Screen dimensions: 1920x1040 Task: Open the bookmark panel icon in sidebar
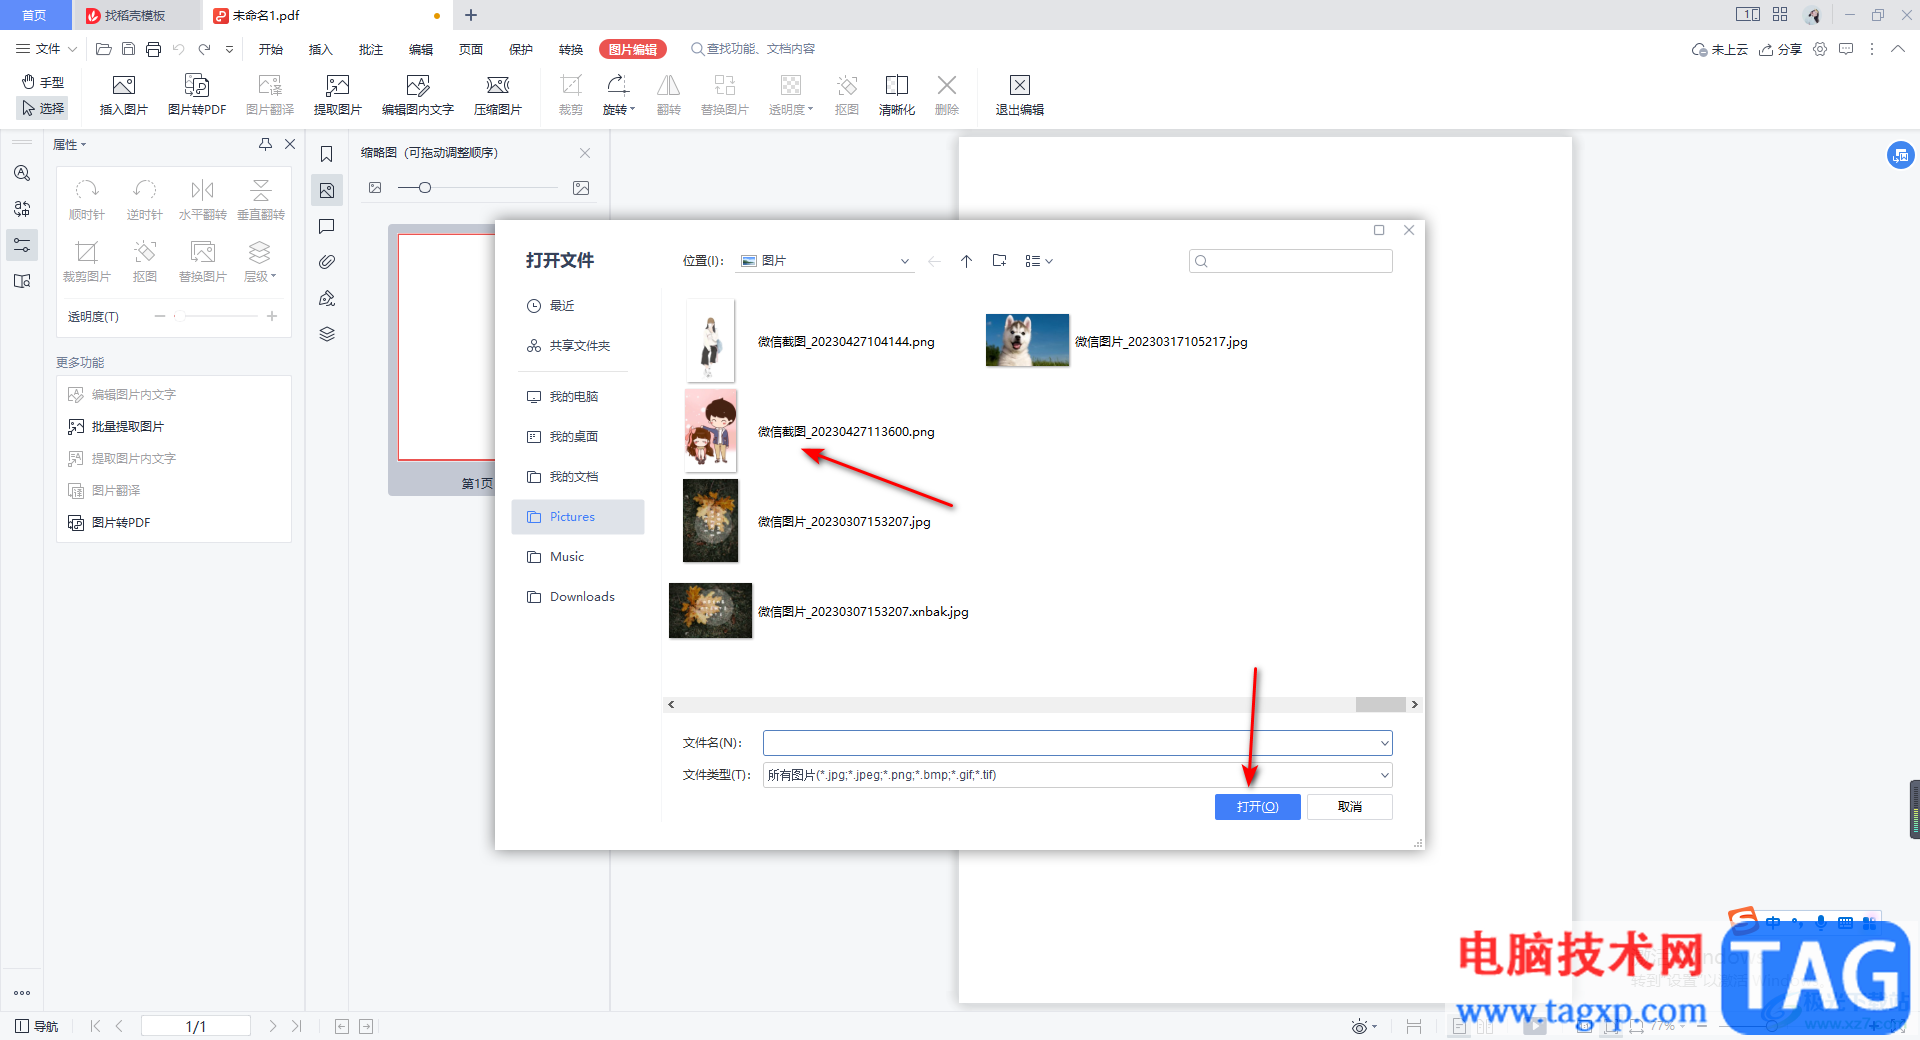click(x=327, y=154)
